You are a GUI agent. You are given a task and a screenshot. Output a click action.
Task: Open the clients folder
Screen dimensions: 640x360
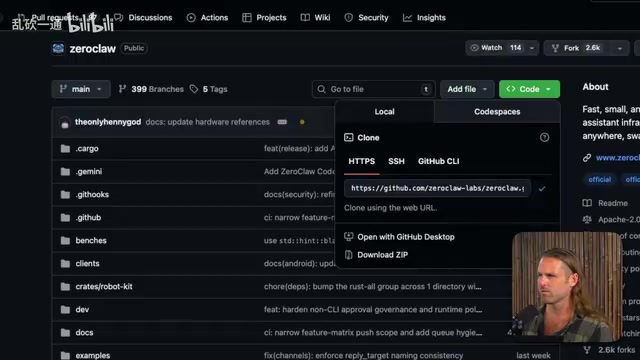[87, 263]
